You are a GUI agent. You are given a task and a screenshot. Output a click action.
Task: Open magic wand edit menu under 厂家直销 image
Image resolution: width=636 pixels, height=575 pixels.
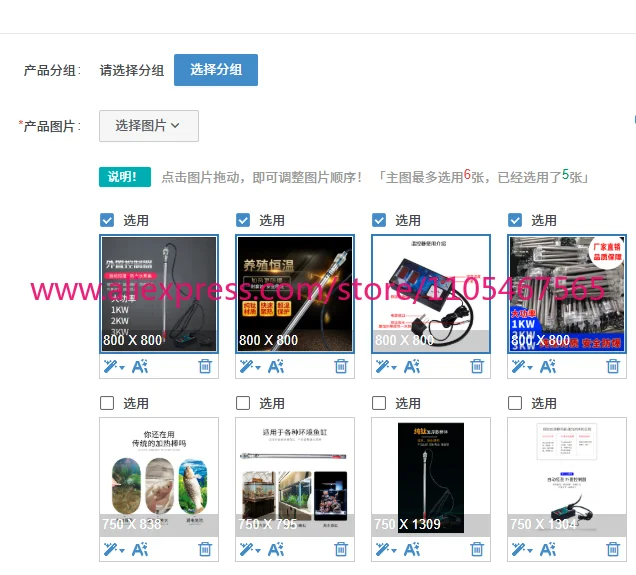point(522,367)
